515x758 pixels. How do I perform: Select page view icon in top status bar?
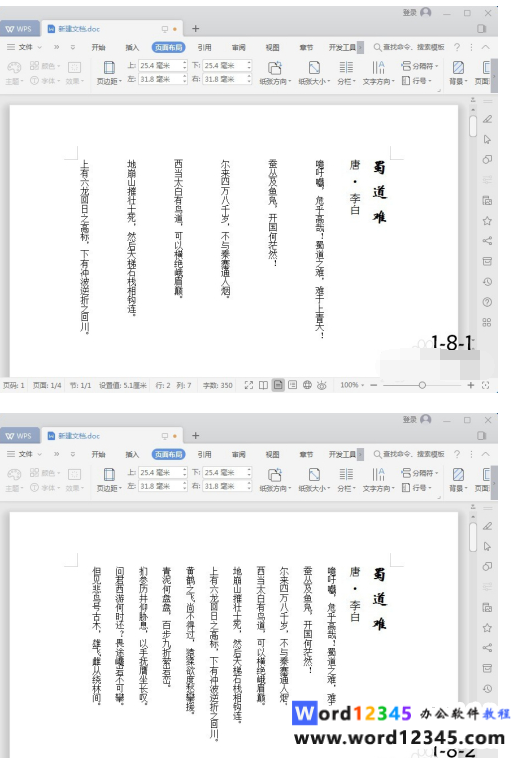tap(278, 385)
